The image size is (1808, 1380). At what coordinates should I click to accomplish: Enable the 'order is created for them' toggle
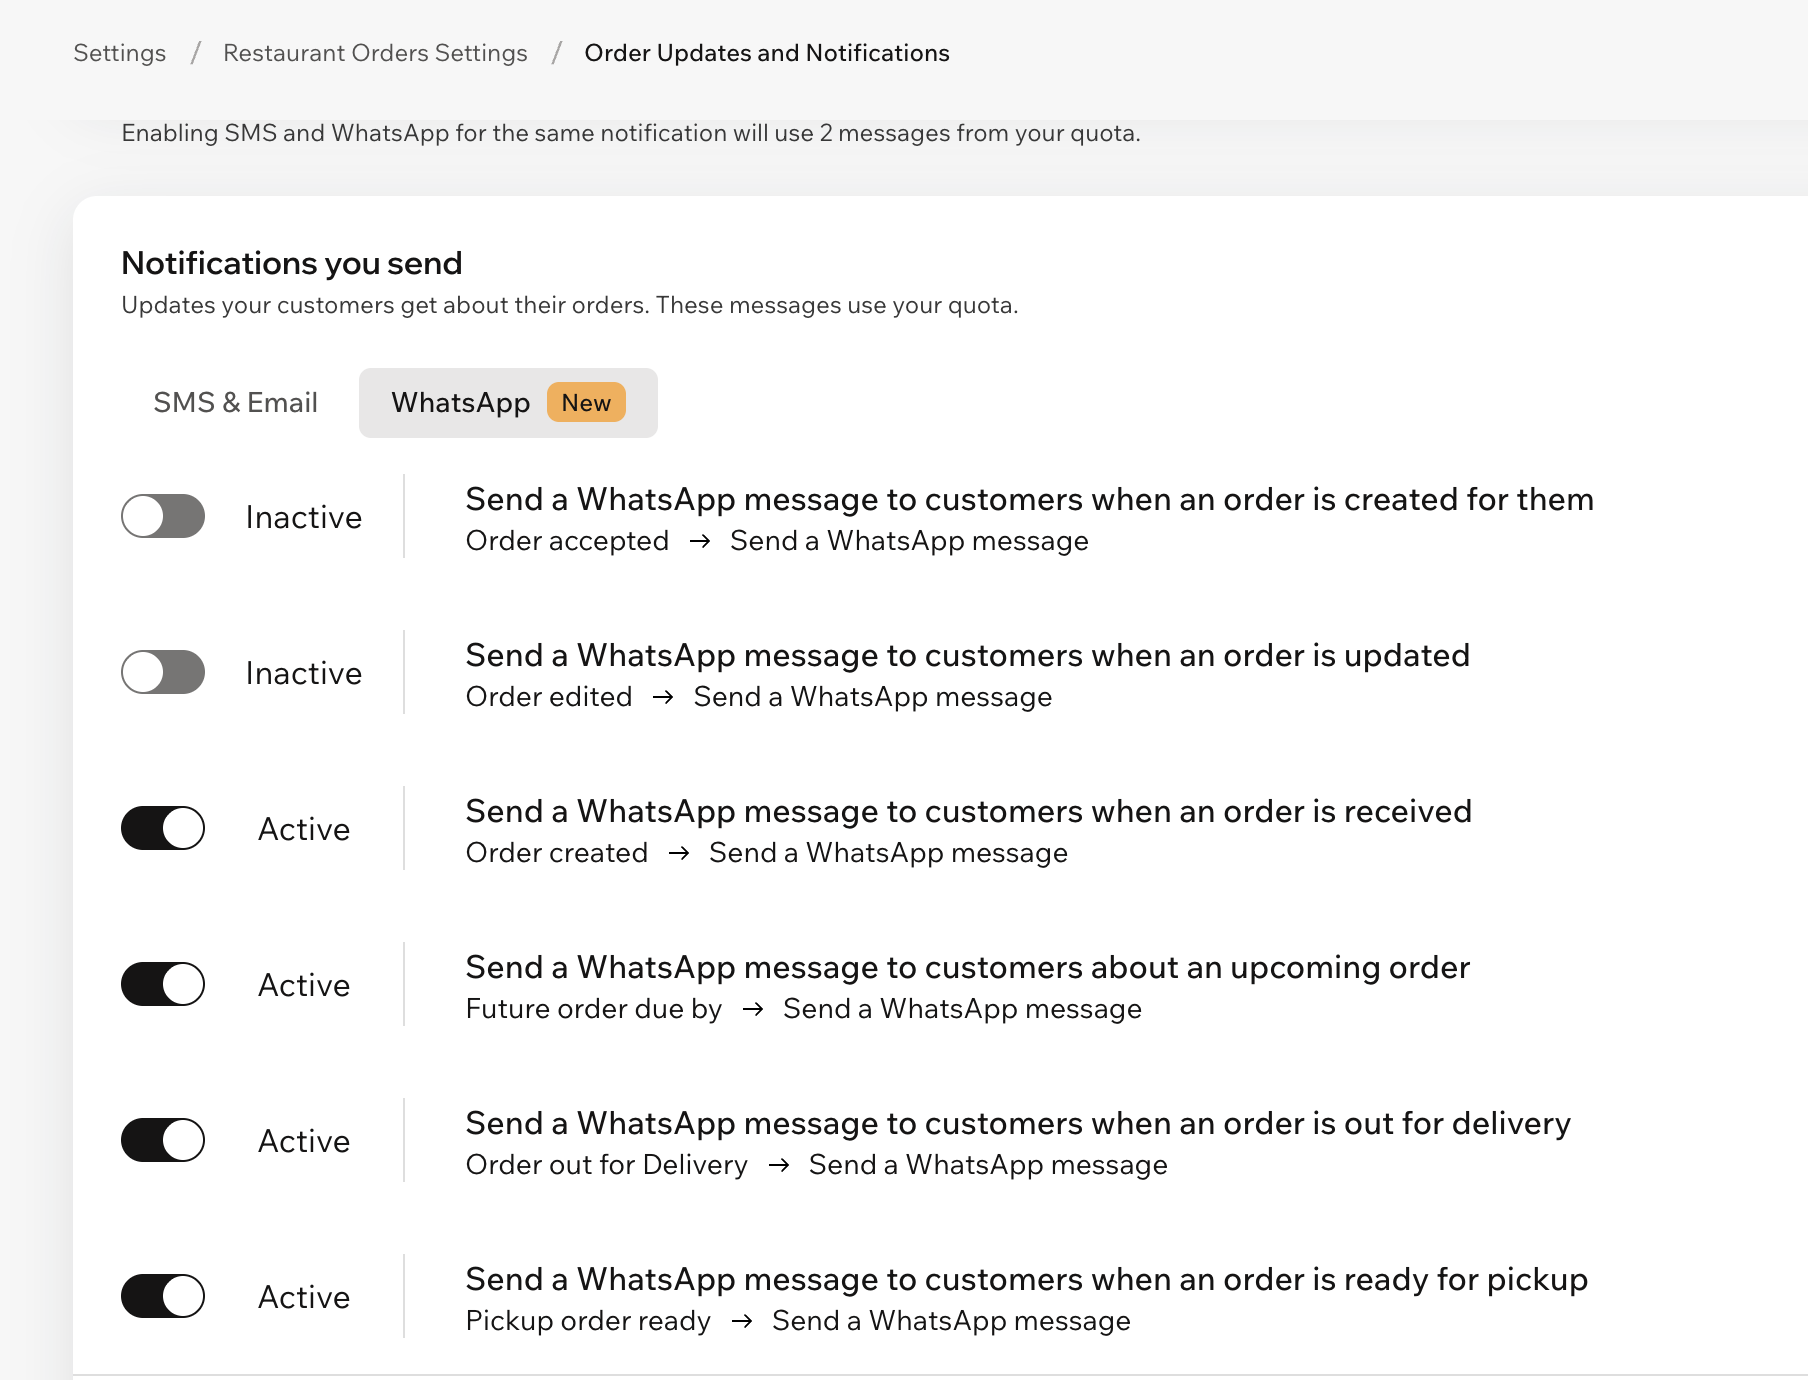pos(163,516)
